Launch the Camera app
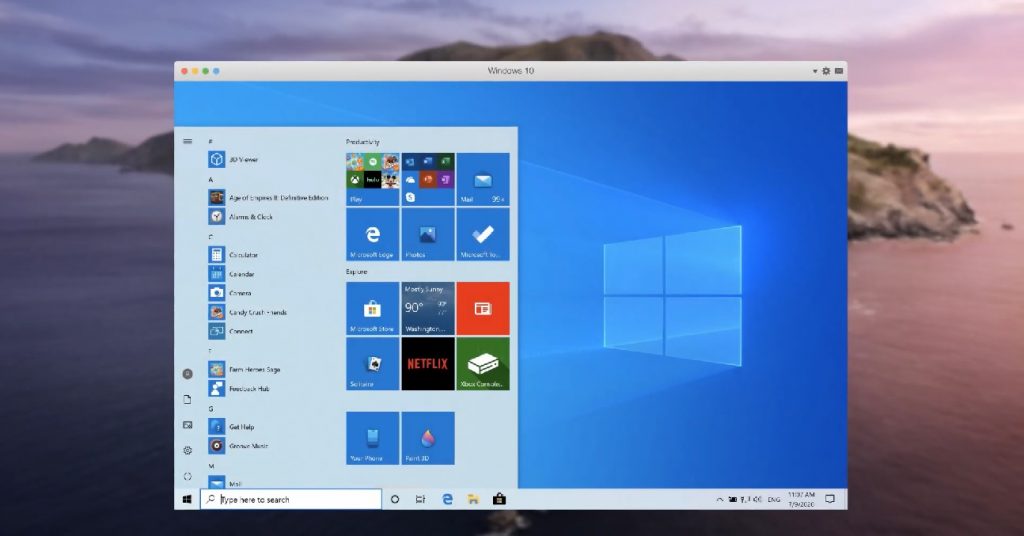 coord(230,293)
